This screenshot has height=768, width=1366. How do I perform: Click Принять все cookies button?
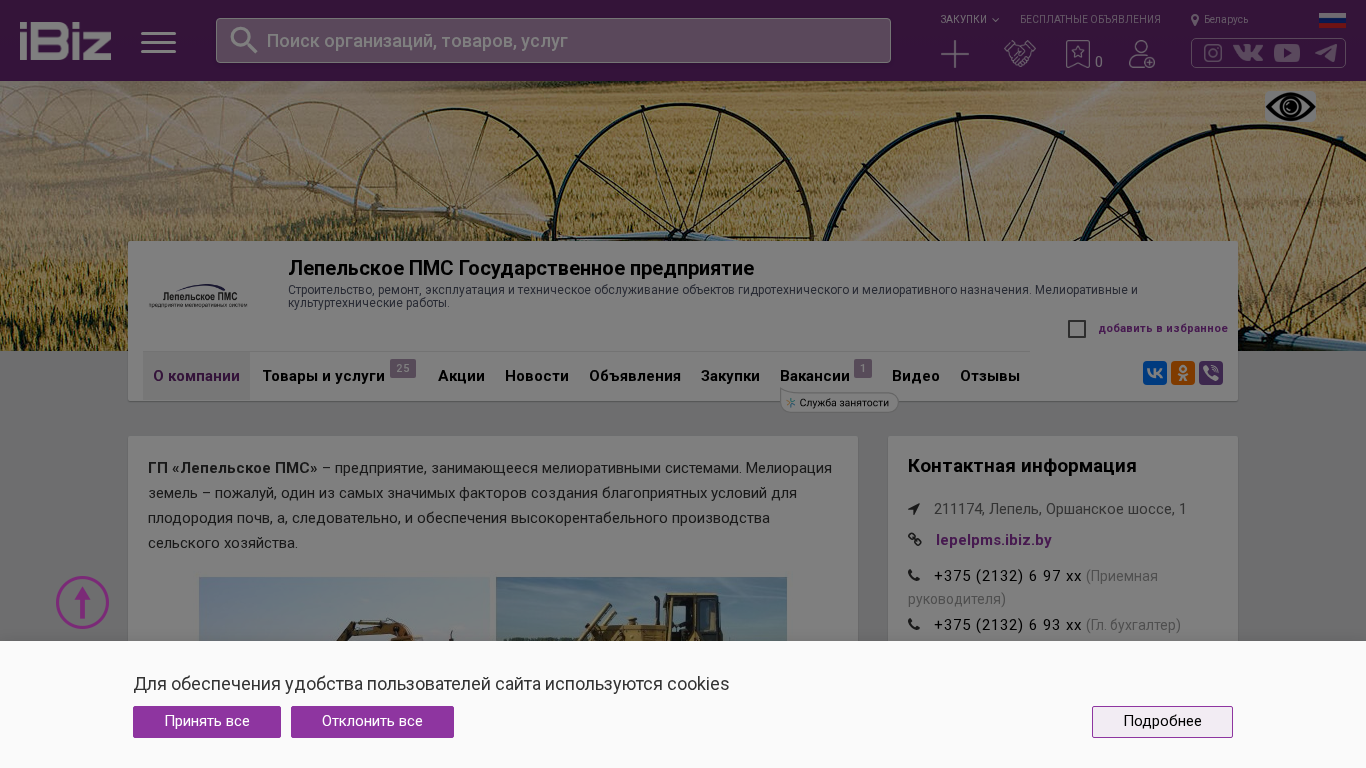[x=207, y=722]
